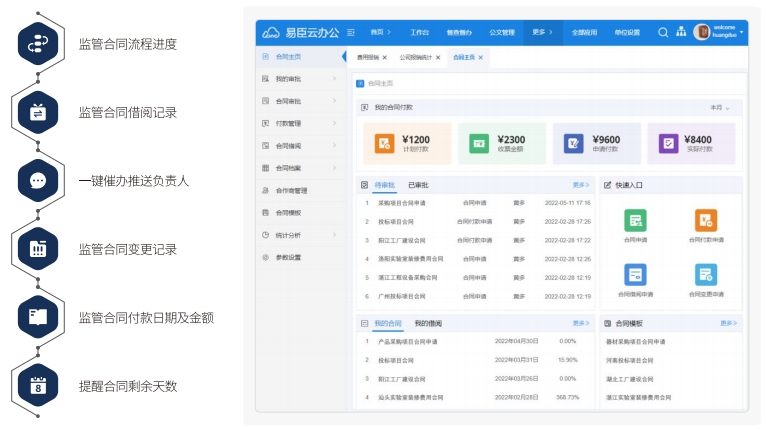Click the 快速入口 edit icon
Viewport: 766px width, 430px height.
point(607,185)
